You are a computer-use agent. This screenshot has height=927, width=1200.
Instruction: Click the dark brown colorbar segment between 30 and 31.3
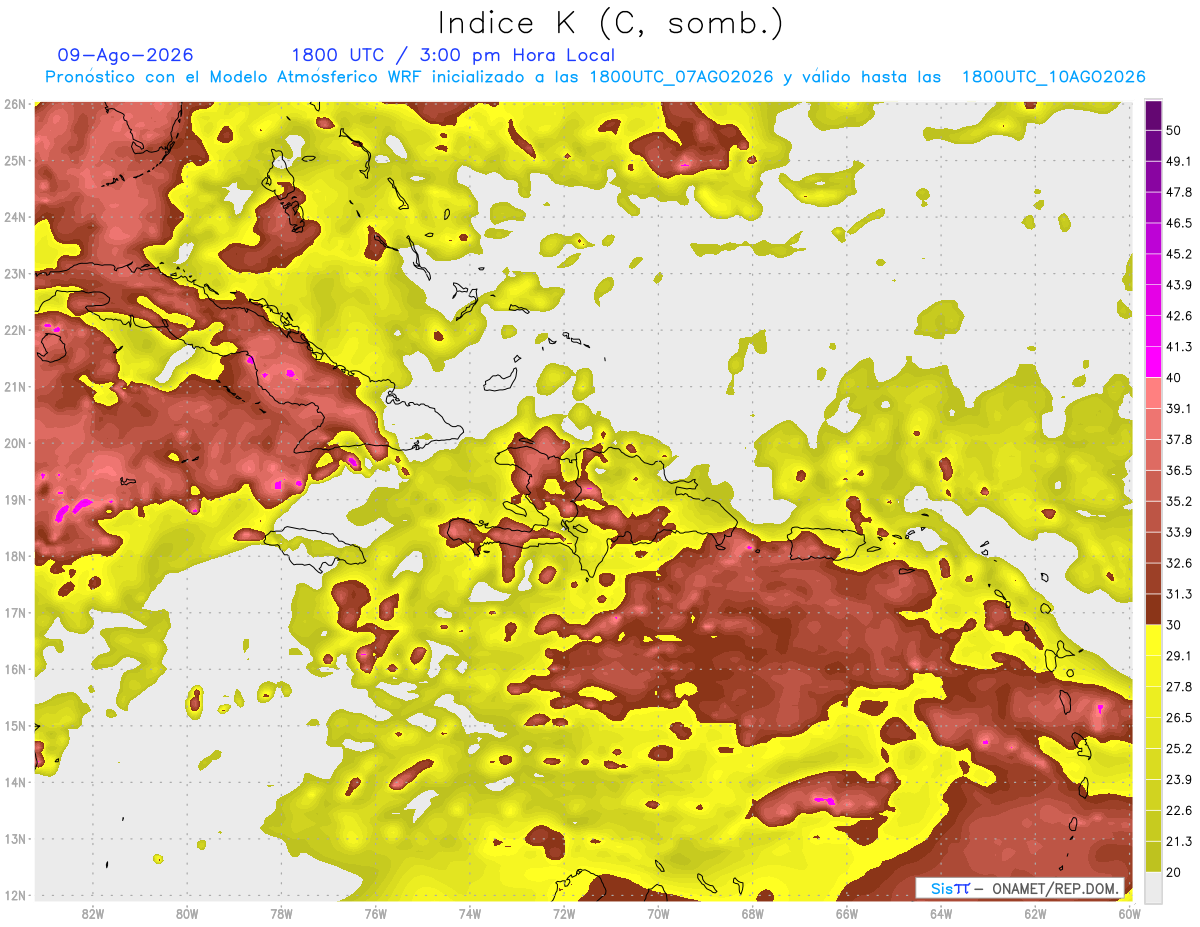tap(1153, 609)
